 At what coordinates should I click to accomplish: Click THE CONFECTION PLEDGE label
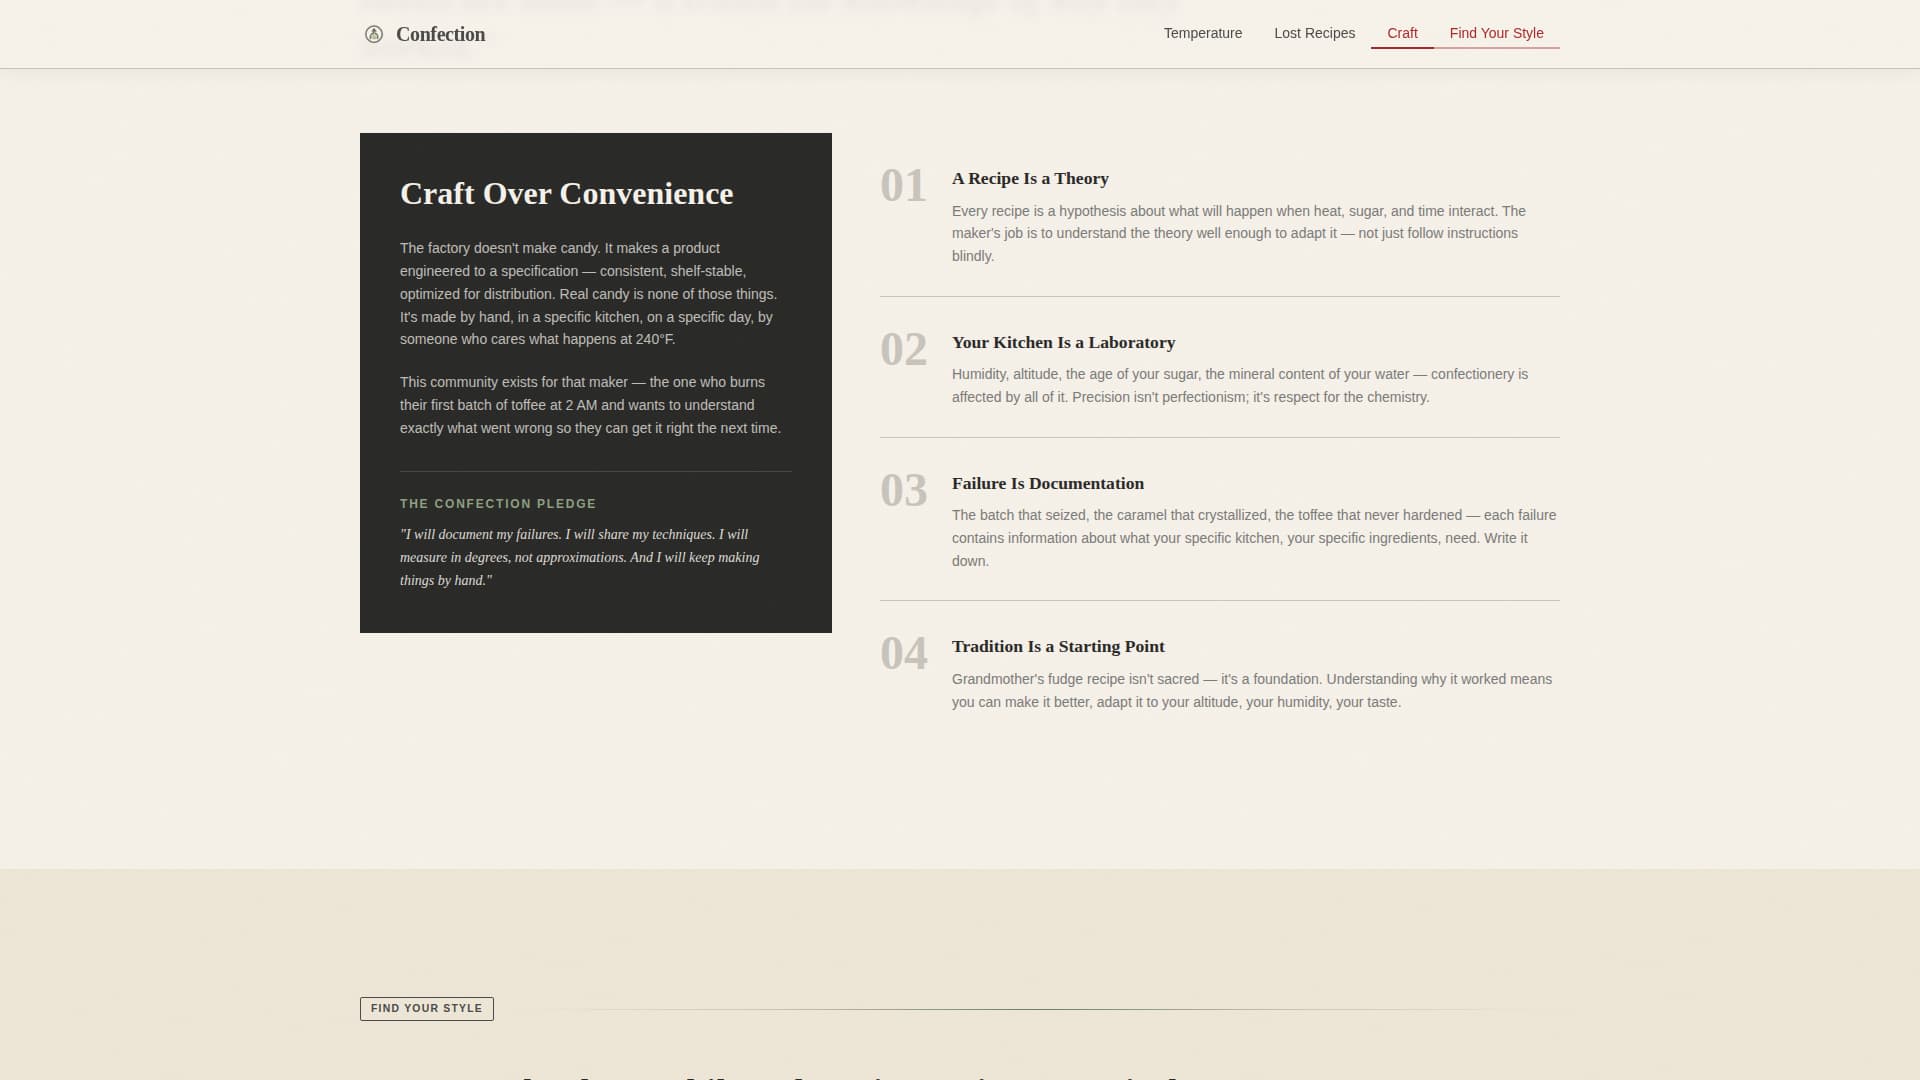pyautogui.click(x=498, y=504)
